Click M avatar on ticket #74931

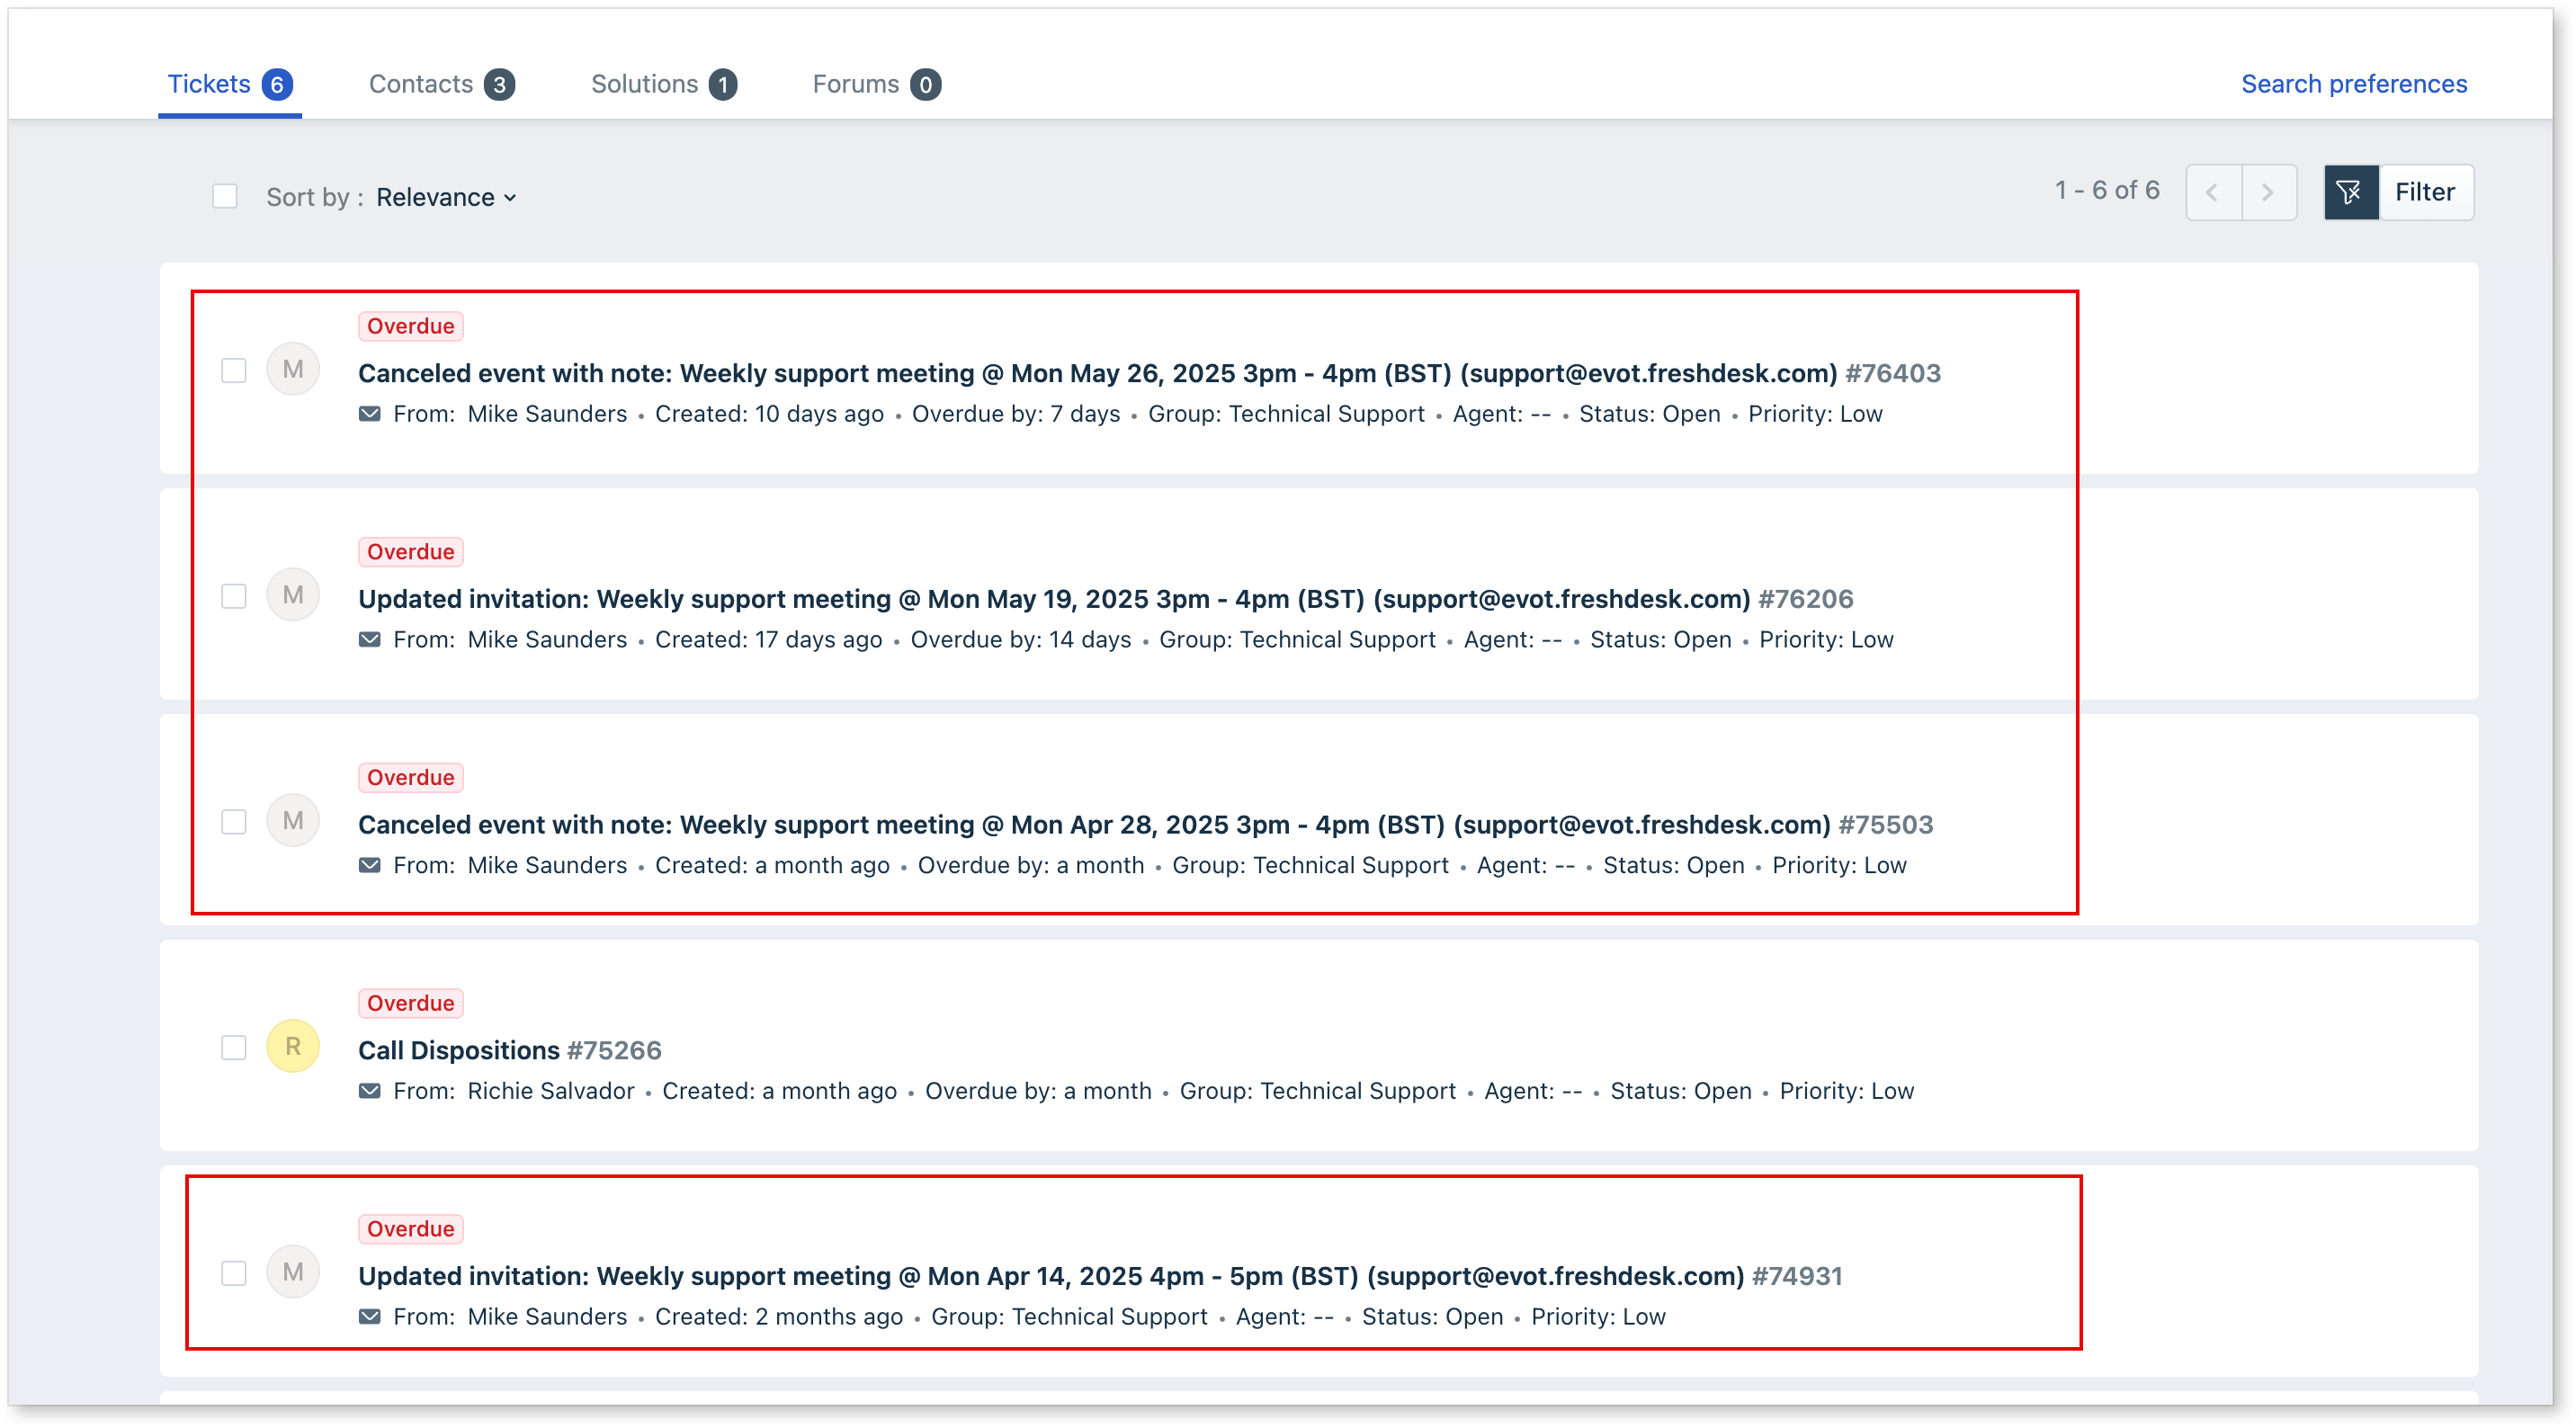[293, 1272]
